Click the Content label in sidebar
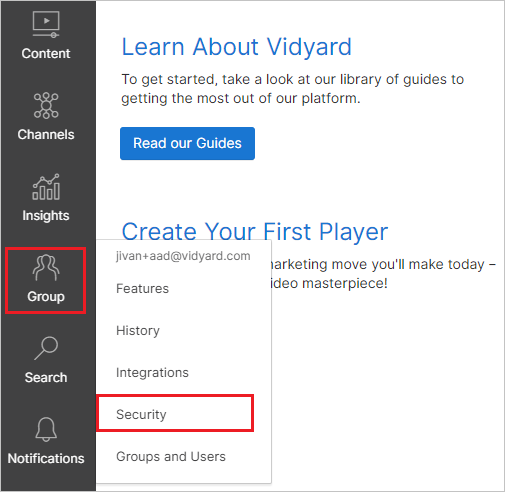Viewport: 505px width, 492px height. (46, 54)
